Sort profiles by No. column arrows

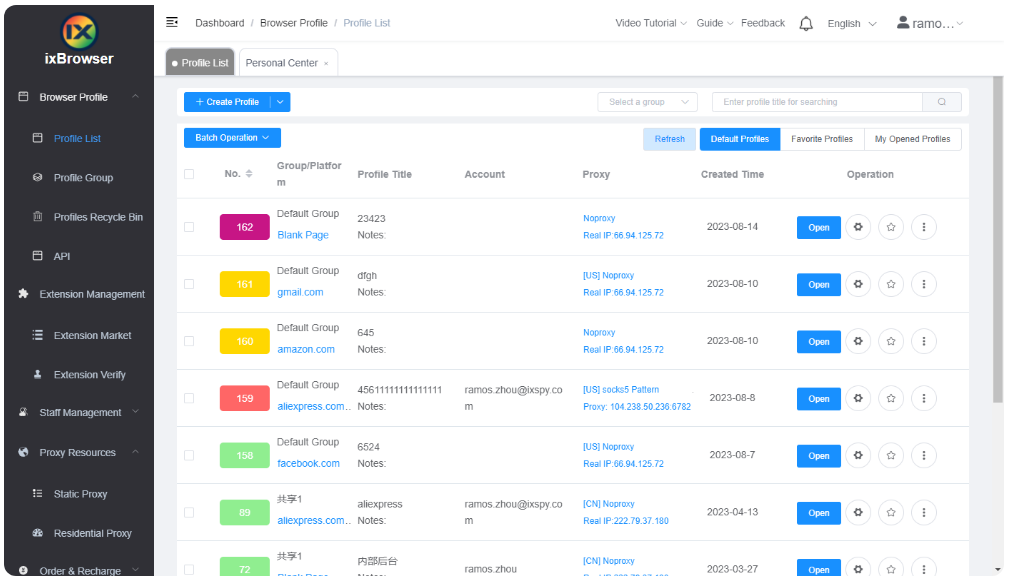pyautogui.click(x=249, y=174)
